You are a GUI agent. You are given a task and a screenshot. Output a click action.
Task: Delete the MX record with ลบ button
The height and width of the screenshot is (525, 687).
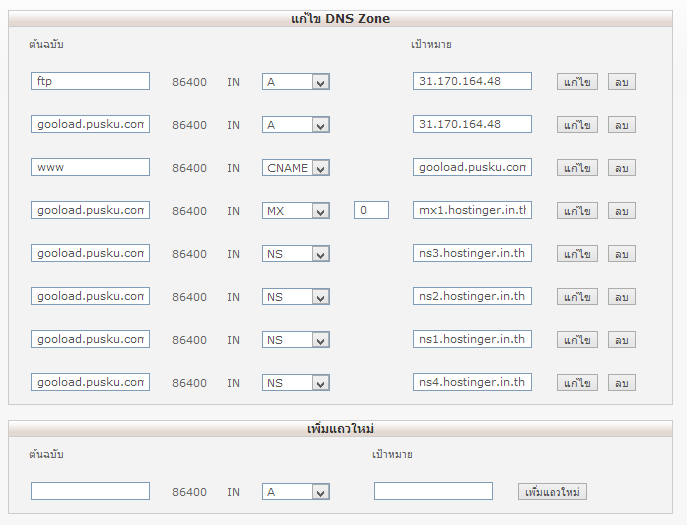tap(621, 210)
